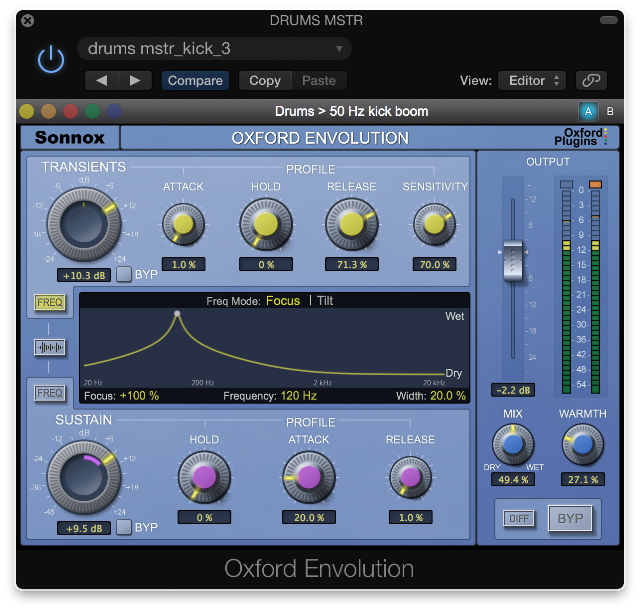Click the Transients Release knob
640x611 pixels.
(351, 224)
